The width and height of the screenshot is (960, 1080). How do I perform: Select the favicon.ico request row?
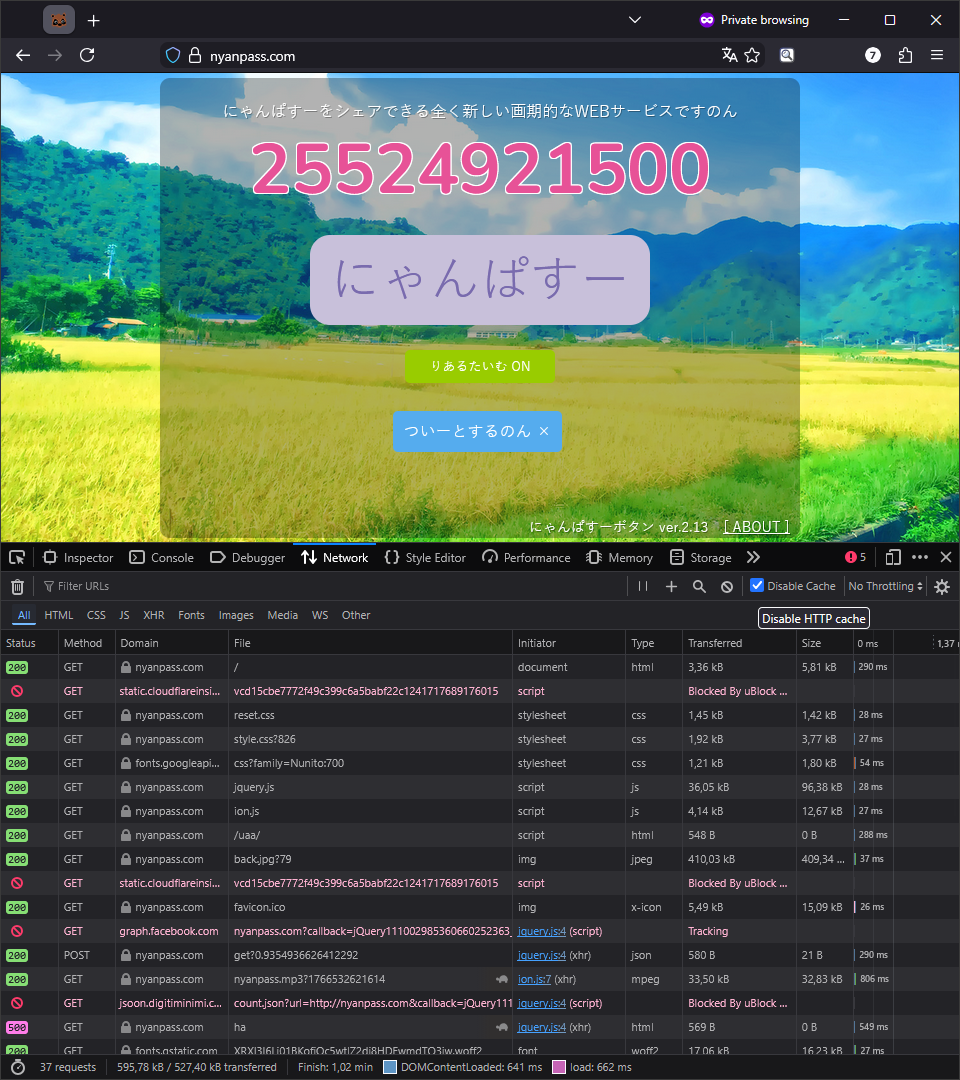tap(480, 907)
